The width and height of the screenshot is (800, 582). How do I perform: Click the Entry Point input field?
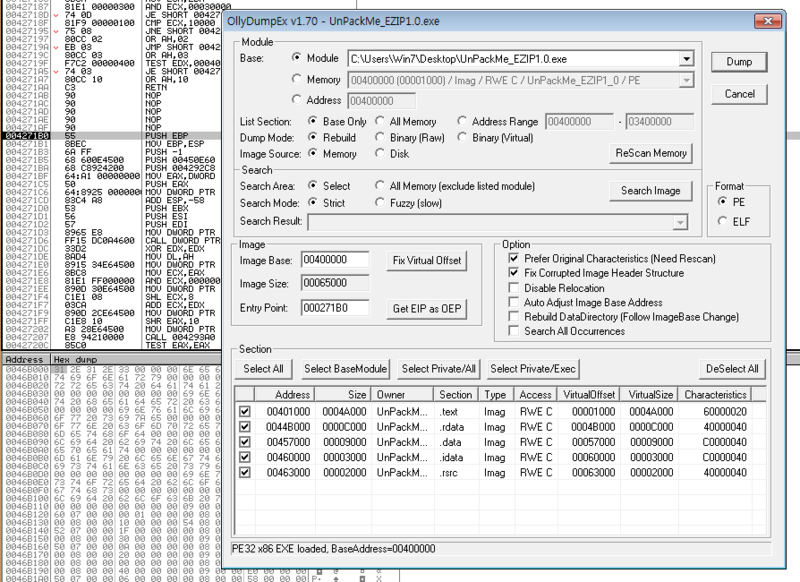(x=335, y=308)
